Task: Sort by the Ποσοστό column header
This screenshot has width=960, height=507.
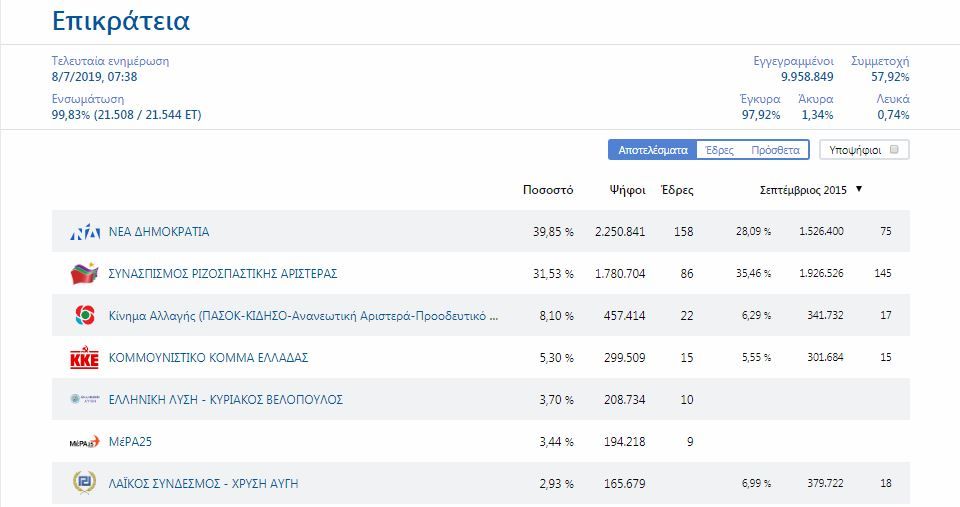Action: click(548, 190)
